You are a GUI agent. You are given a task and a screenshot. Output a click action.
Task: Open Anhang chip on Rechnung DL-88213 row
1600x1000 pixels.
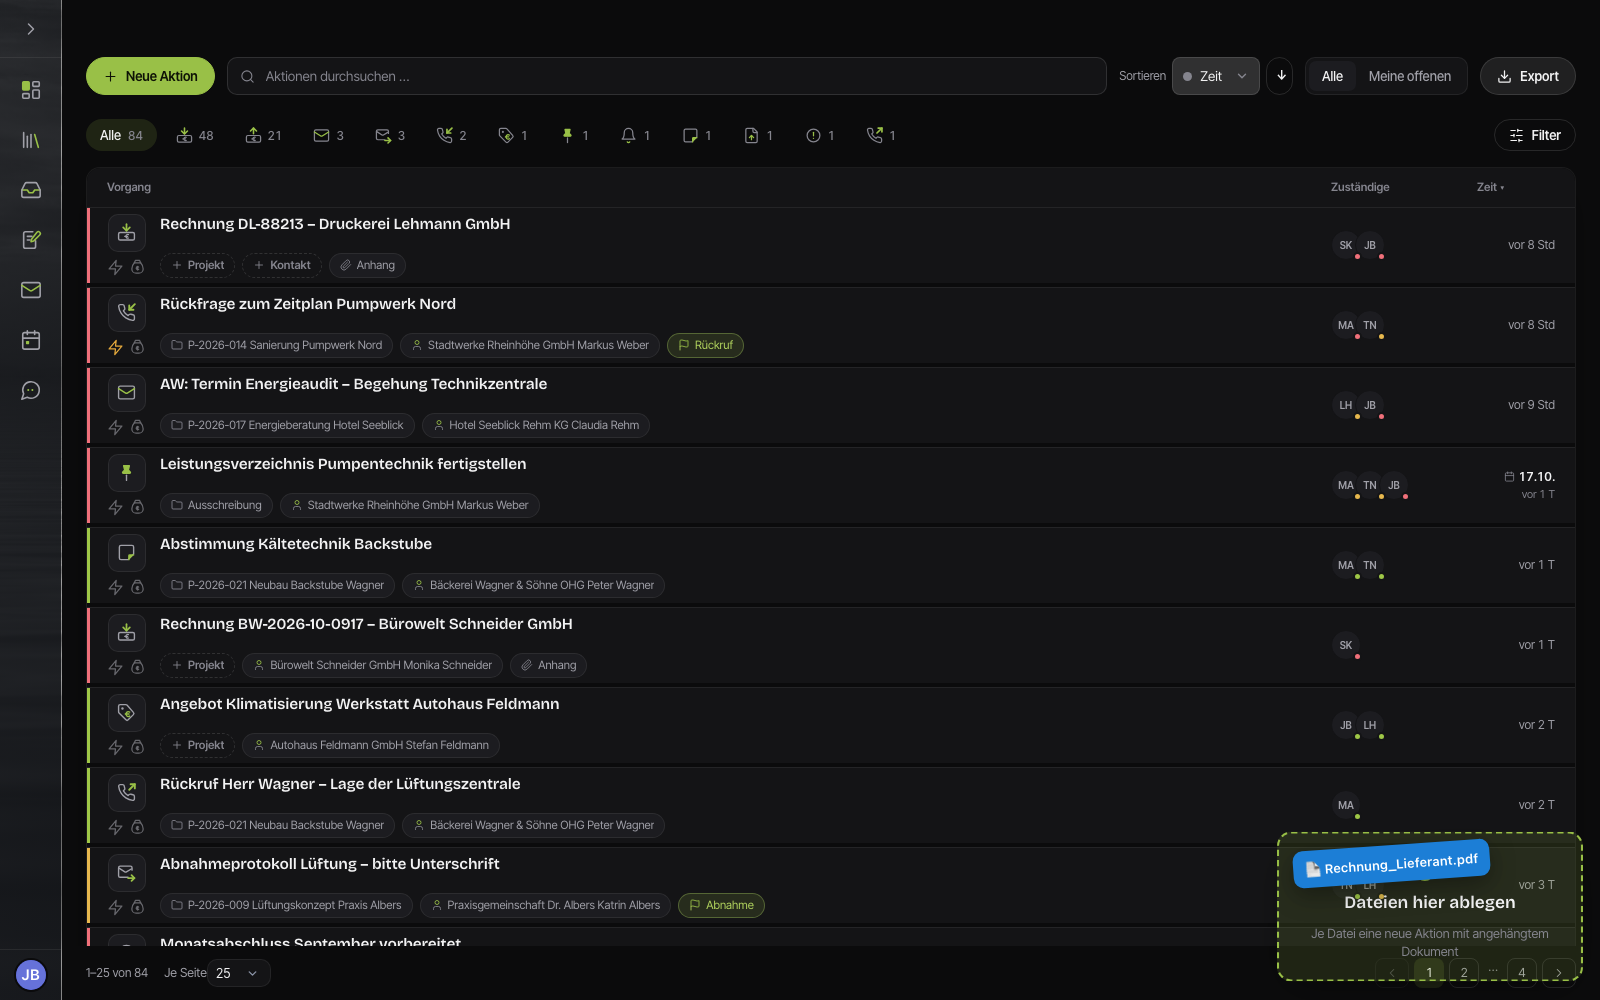[367, 265]
